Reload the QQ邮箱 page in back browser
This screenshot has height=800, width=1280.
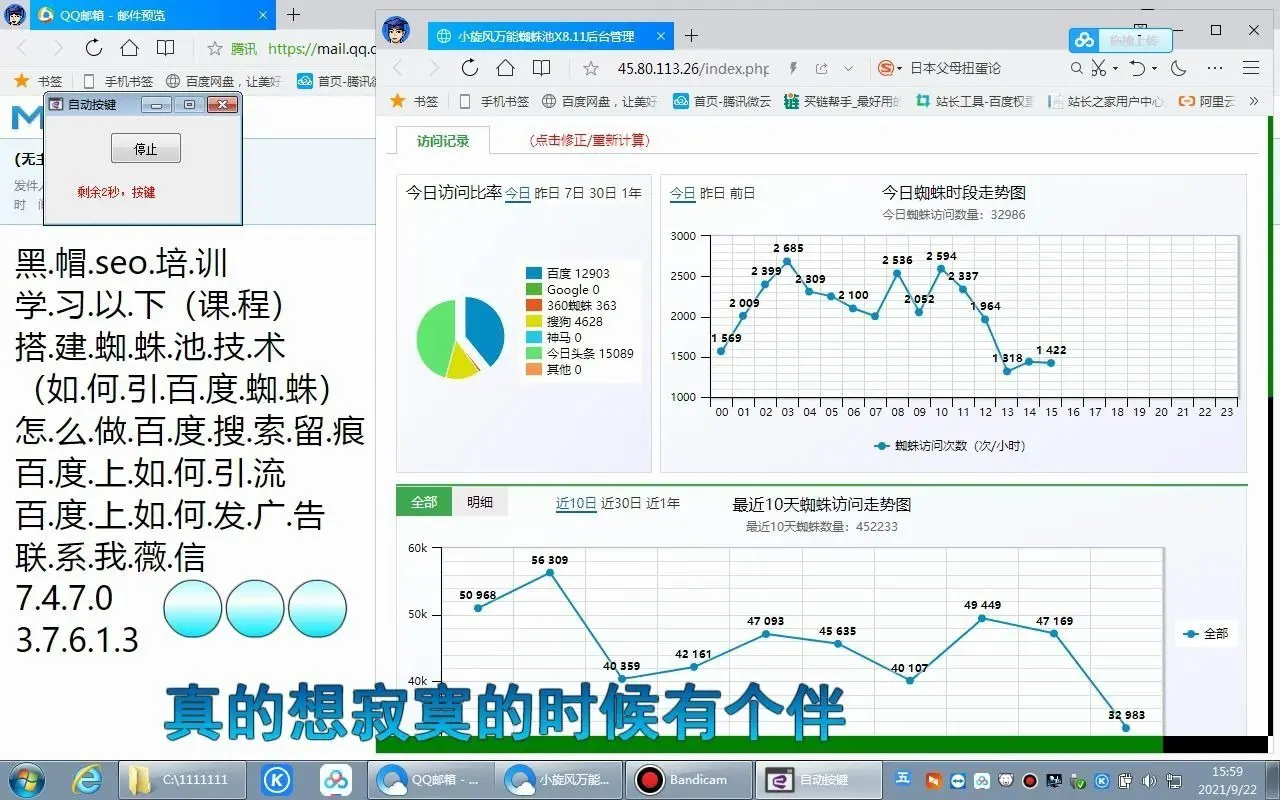[x=93, y=48]
